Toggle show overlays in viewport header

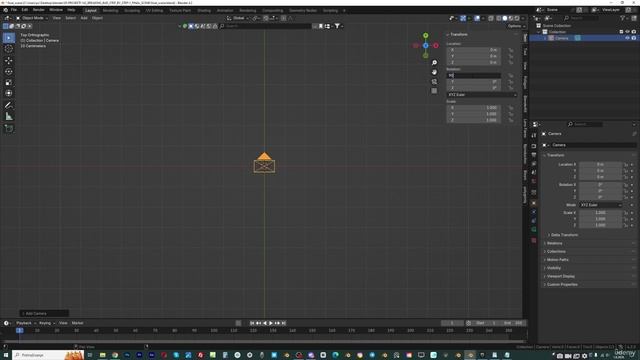point(477,18)
